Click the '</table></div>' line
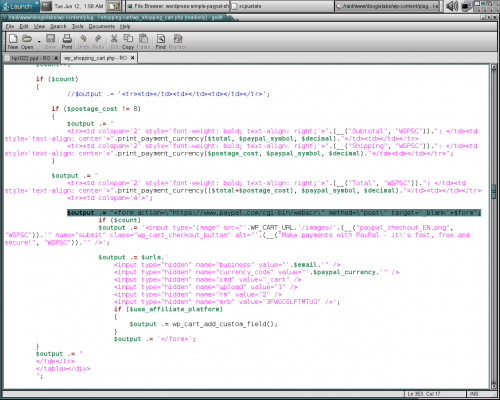500x400 pixels. click(63, 369)
